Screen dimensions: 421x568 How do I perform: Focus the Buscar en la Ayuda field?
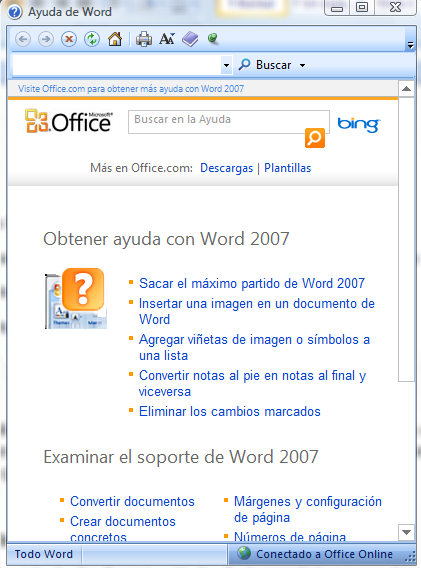[229, 122]
